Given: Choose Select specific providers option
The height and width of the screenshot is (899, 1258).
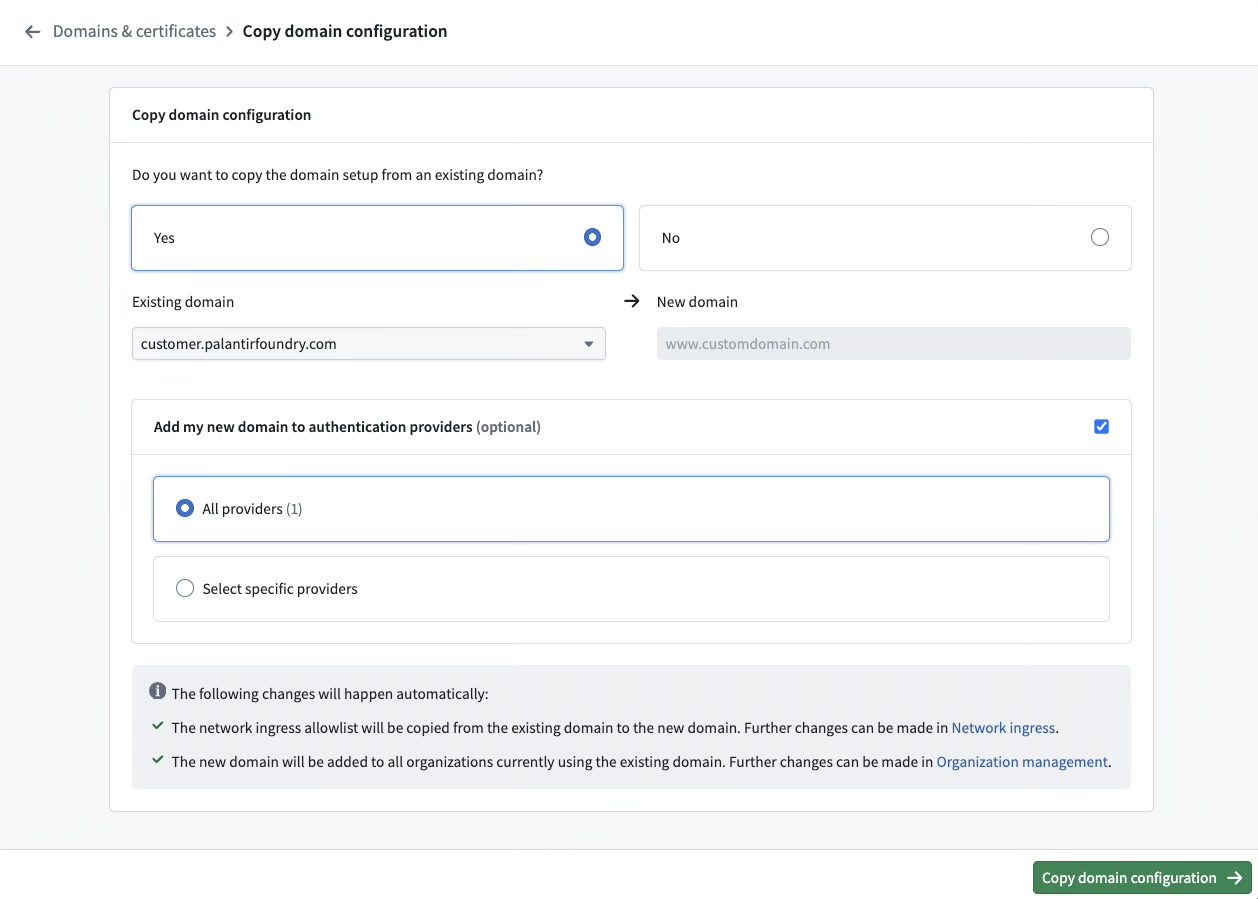Looking at the screenshot, I should pos(184,588).
